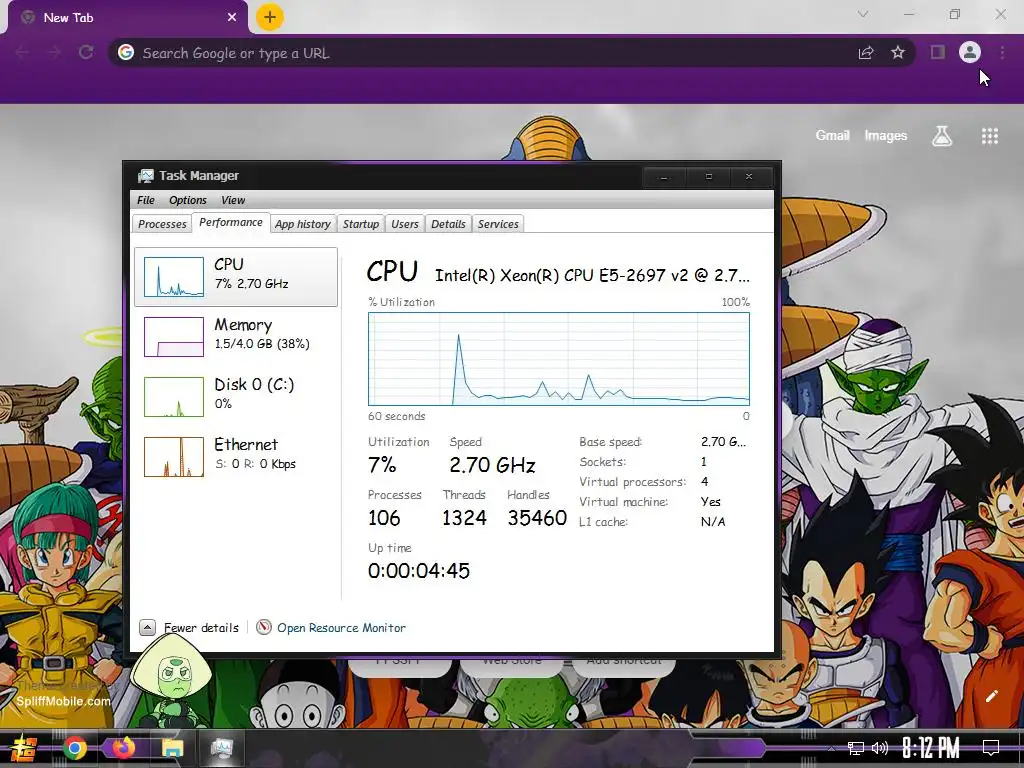Click the Gmail link
1024x768 pixels.
(x=832, y=135)
